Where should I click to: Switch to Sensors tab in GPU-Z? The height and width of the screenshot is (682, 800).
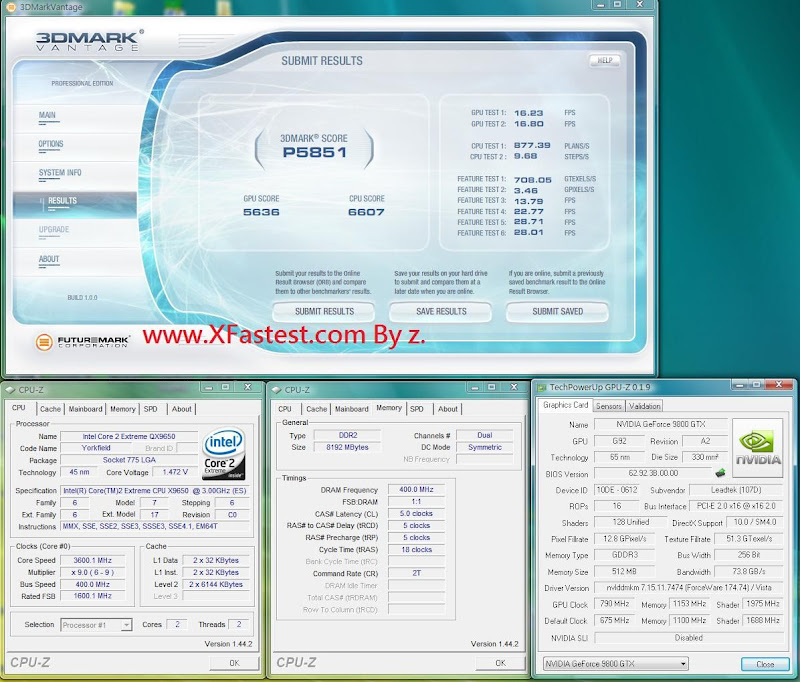[609, 406]
